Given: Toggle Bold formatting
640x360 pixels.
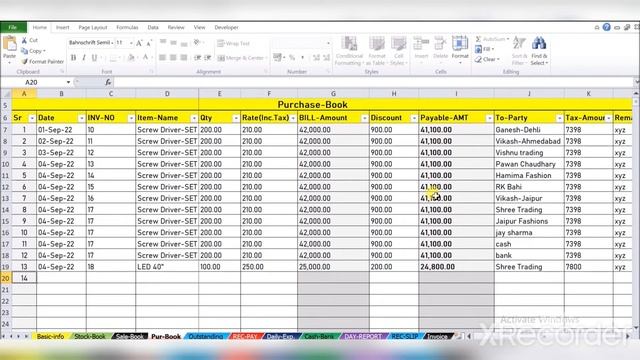Looking at the screenshot, I should coord(73,58).
